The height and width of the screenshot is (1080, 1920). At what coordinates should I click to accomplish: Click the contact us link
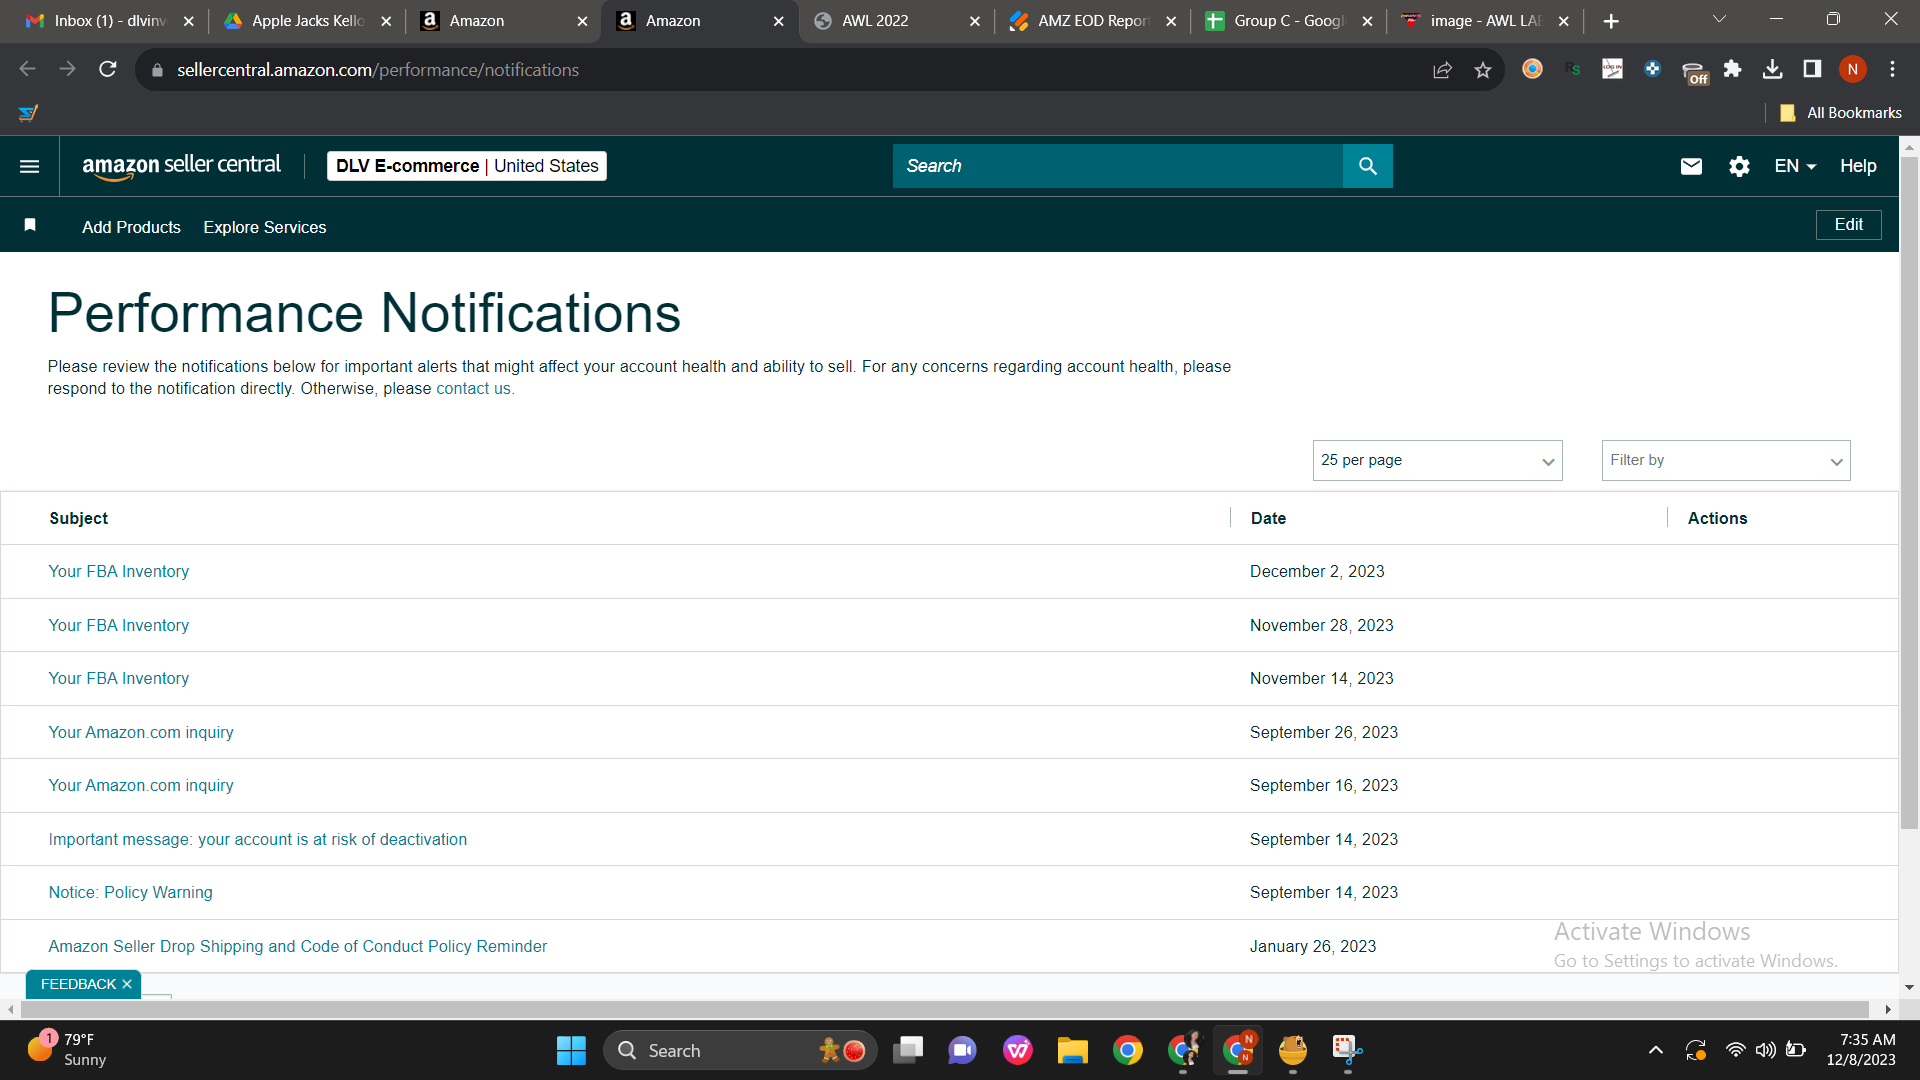click(x=473, y=389)
